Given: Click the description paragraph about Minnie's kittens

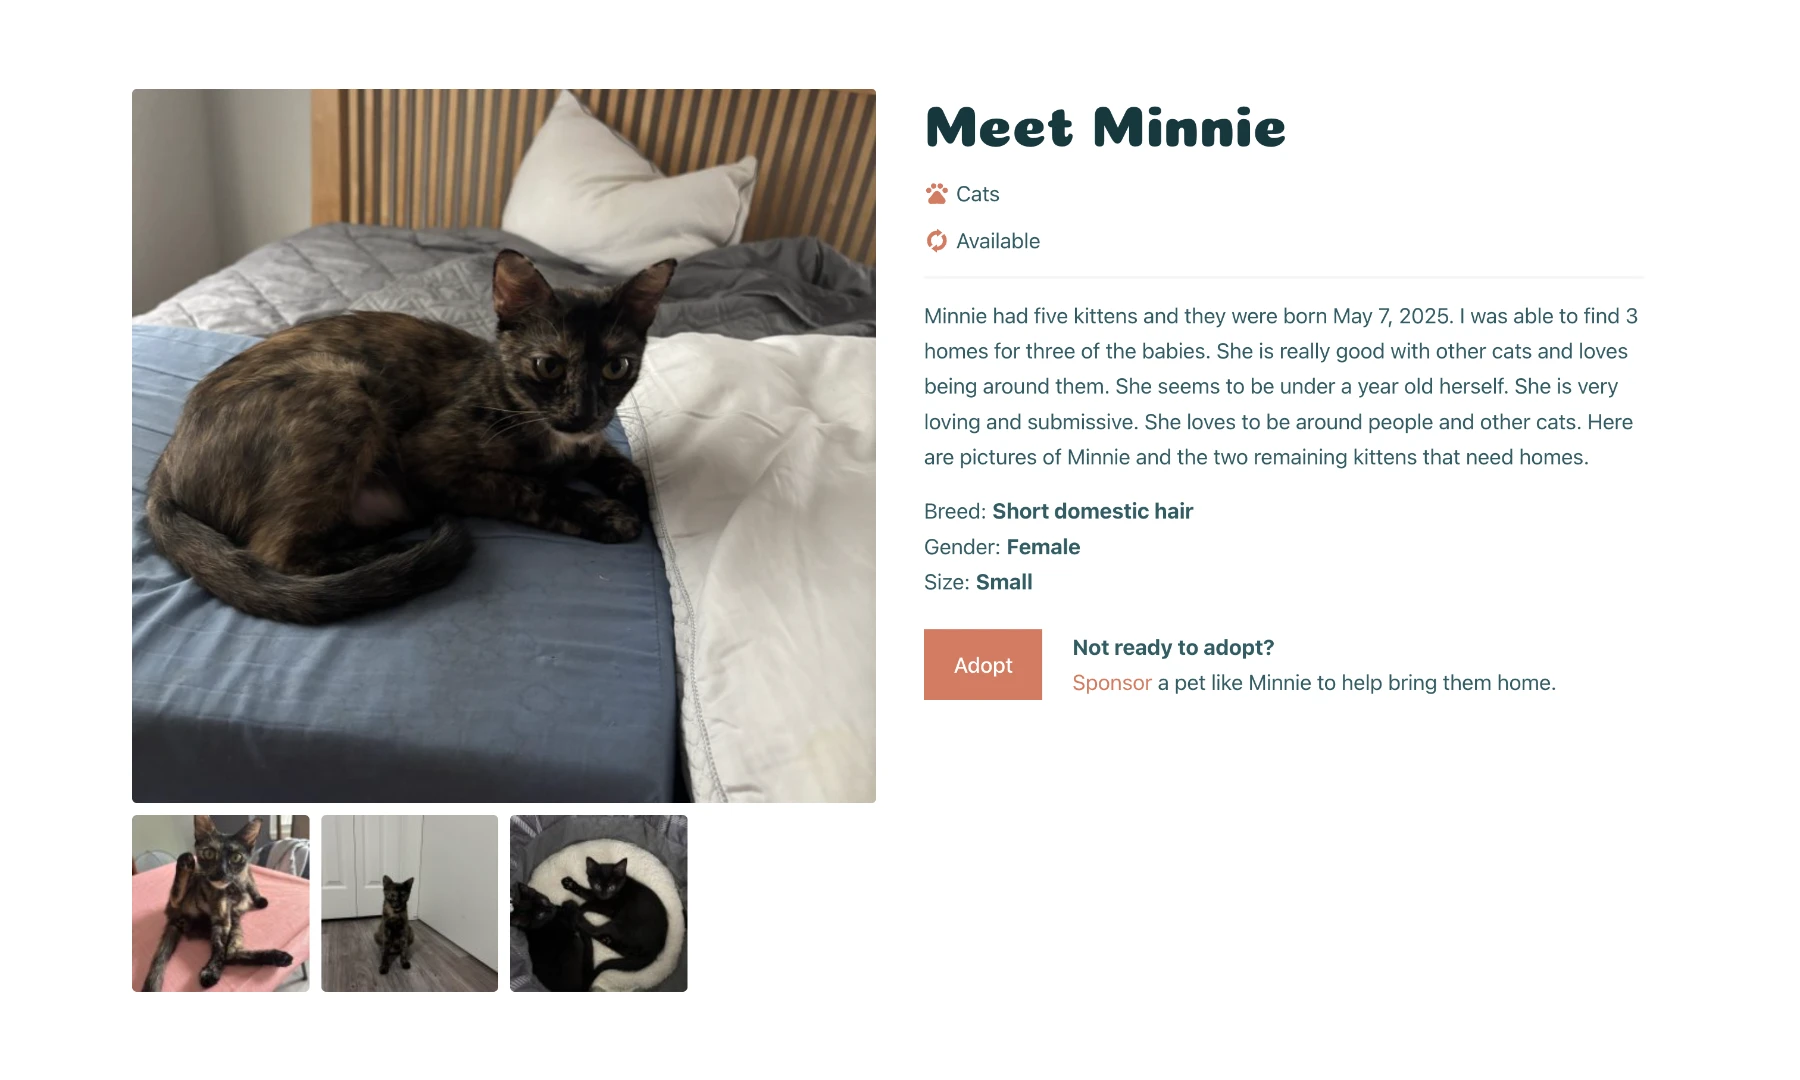Looking at the screenshot, I should click(1280, 386).
